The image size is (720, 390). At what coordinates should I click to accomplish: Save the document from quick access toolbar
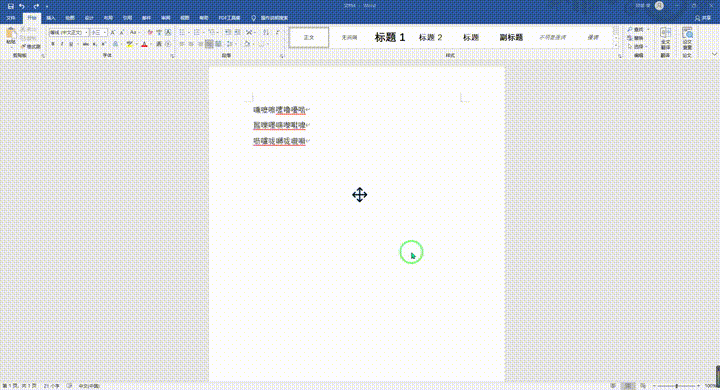click(11, 6)
